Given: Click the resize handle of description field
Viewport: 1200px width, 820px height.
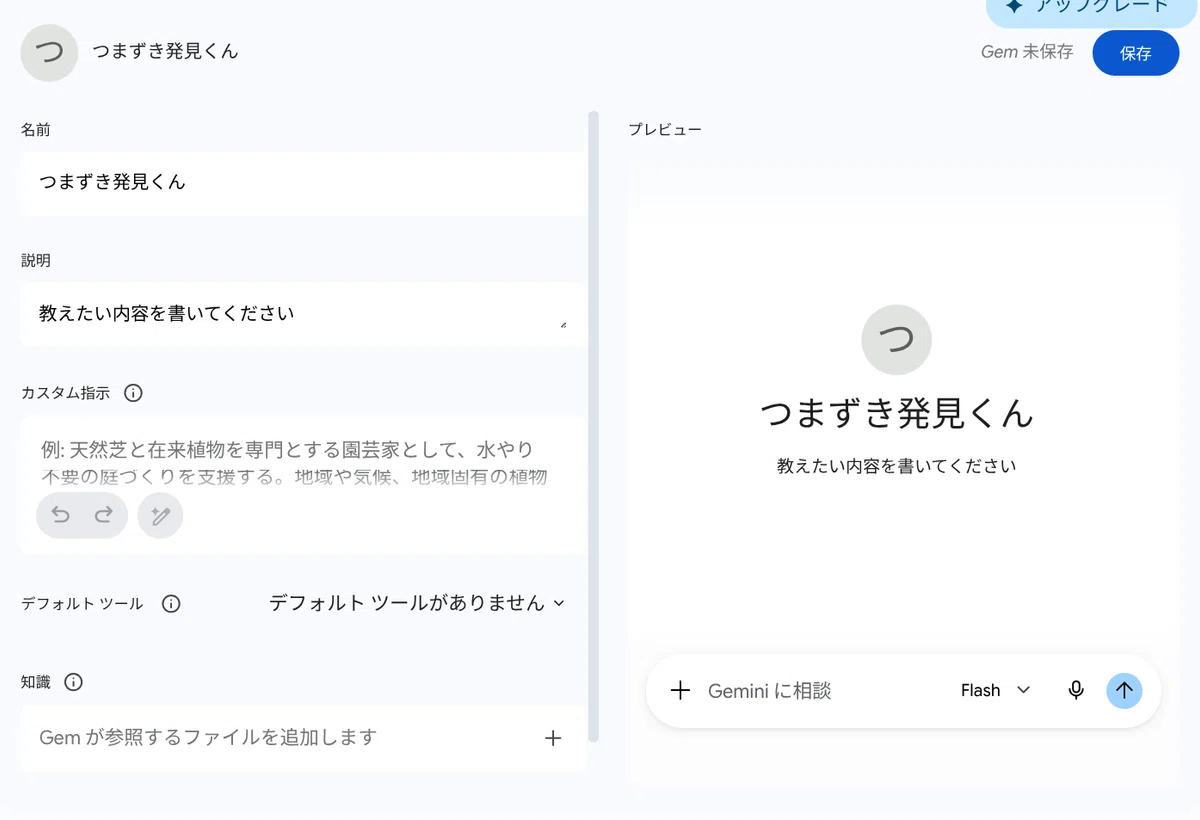Looking at the screenshot, I should (563, 324).
